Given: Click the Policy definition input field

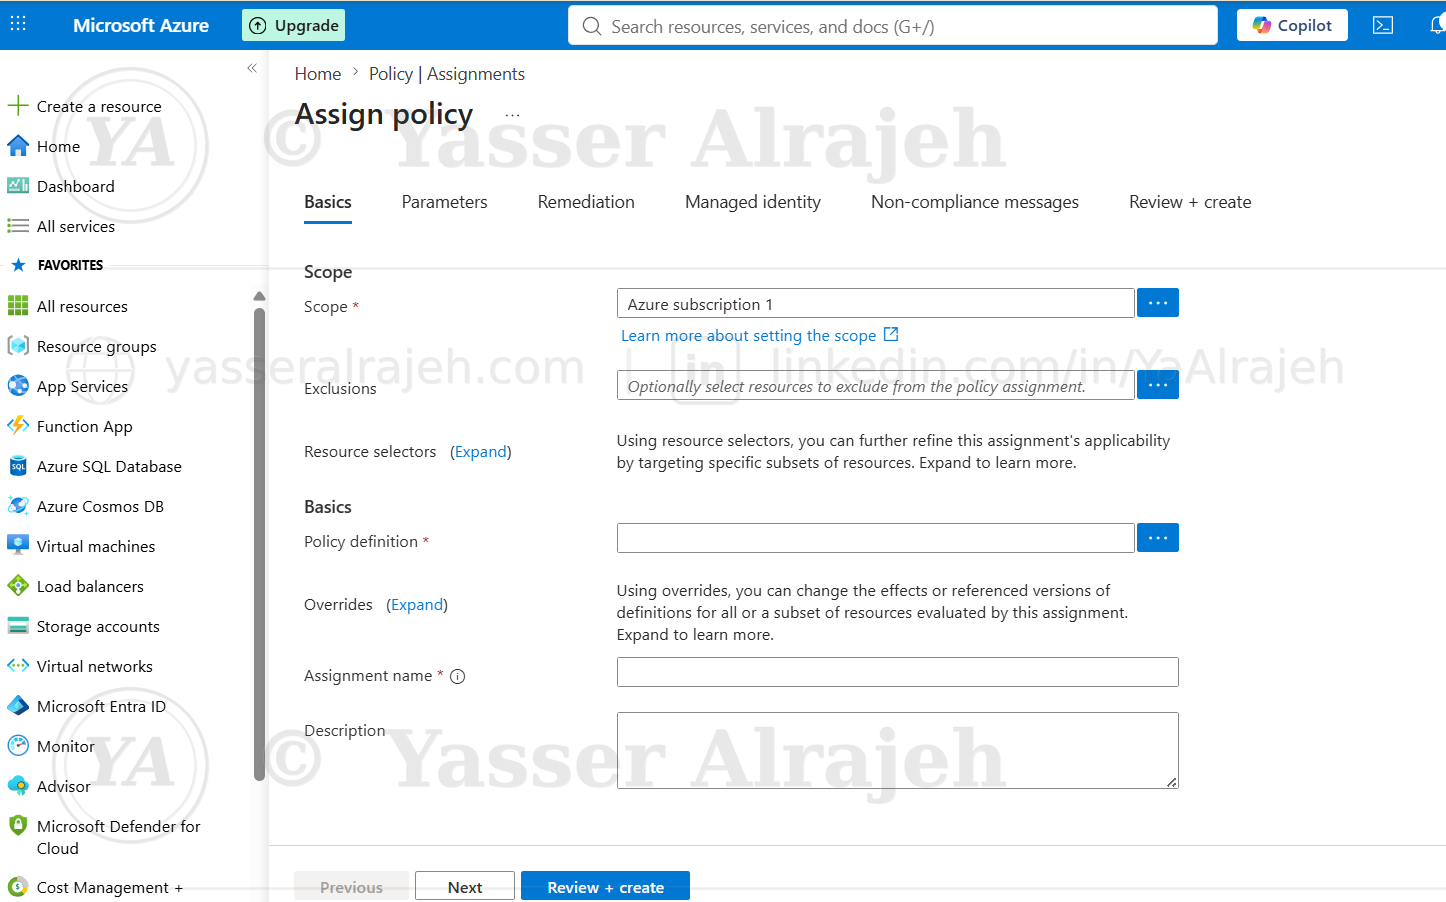Looking at the screenshot, I should pos(876,538).
